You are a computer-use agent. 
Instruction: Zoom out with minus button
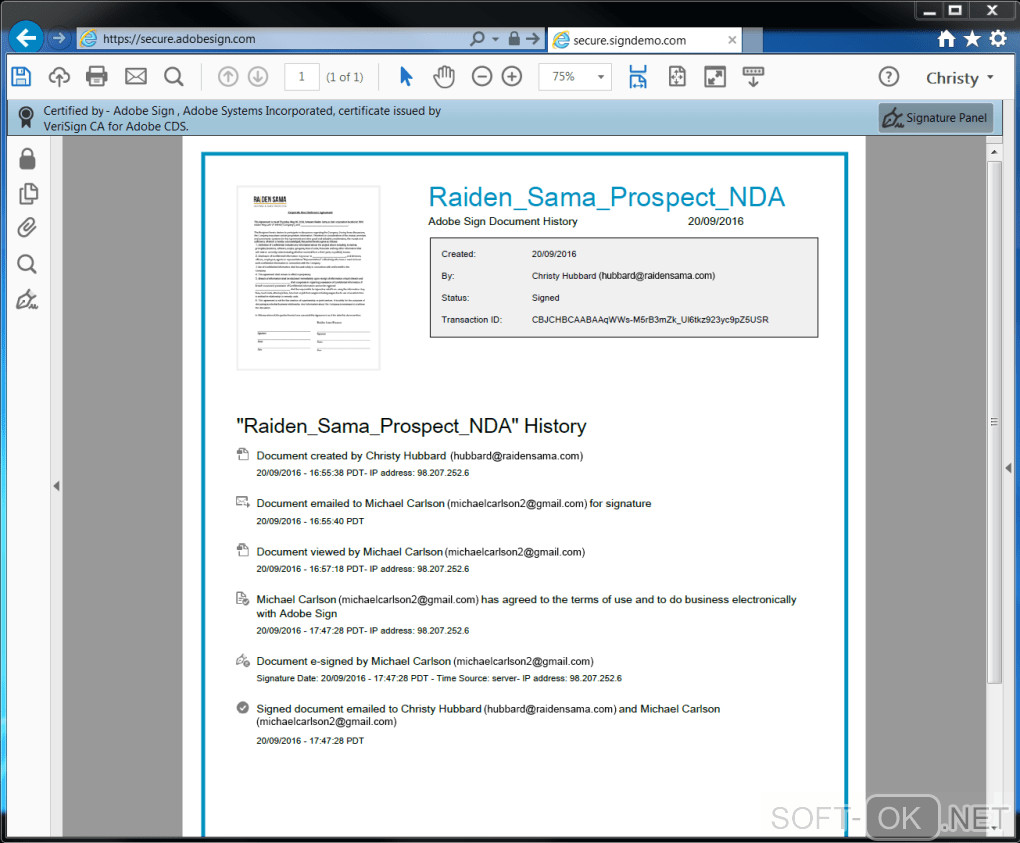(x=481, y=77)
